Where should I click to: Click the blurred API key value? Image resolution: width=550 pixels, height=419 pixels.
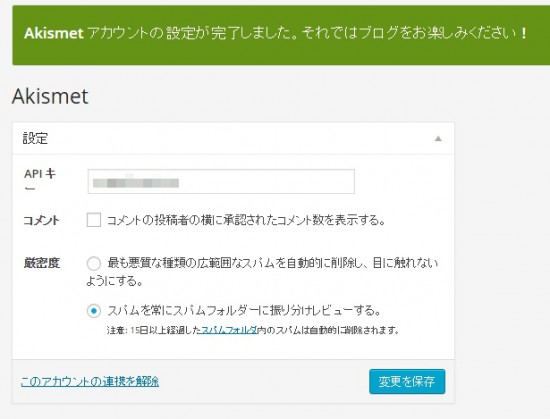pyautogui.click(x=136, y=183)
